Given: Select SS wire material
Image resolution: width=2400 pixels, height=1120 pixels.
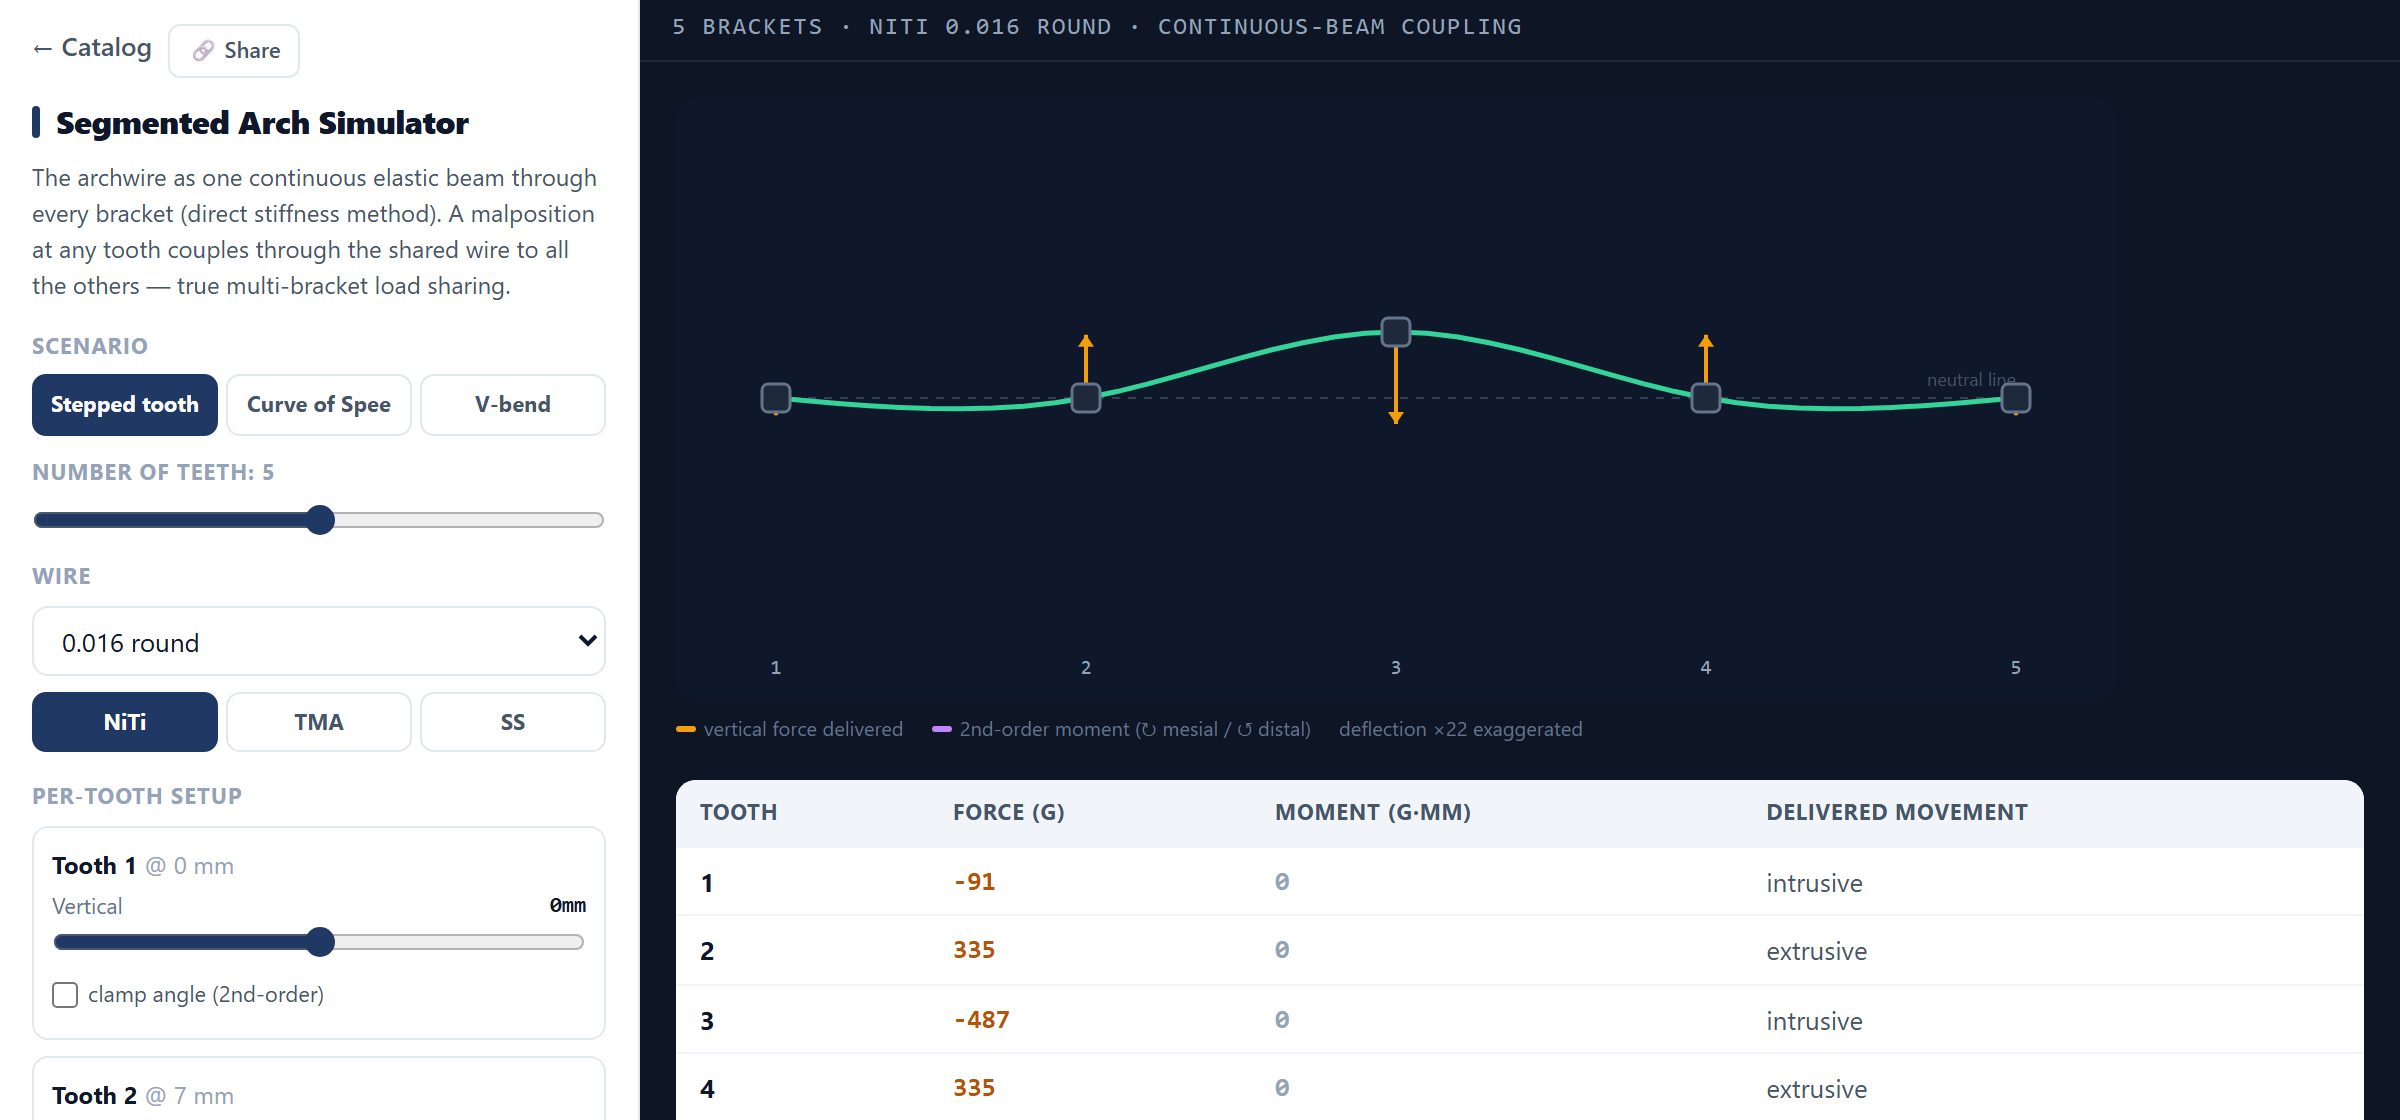Looking at the screenshot, I should point(513,722).
